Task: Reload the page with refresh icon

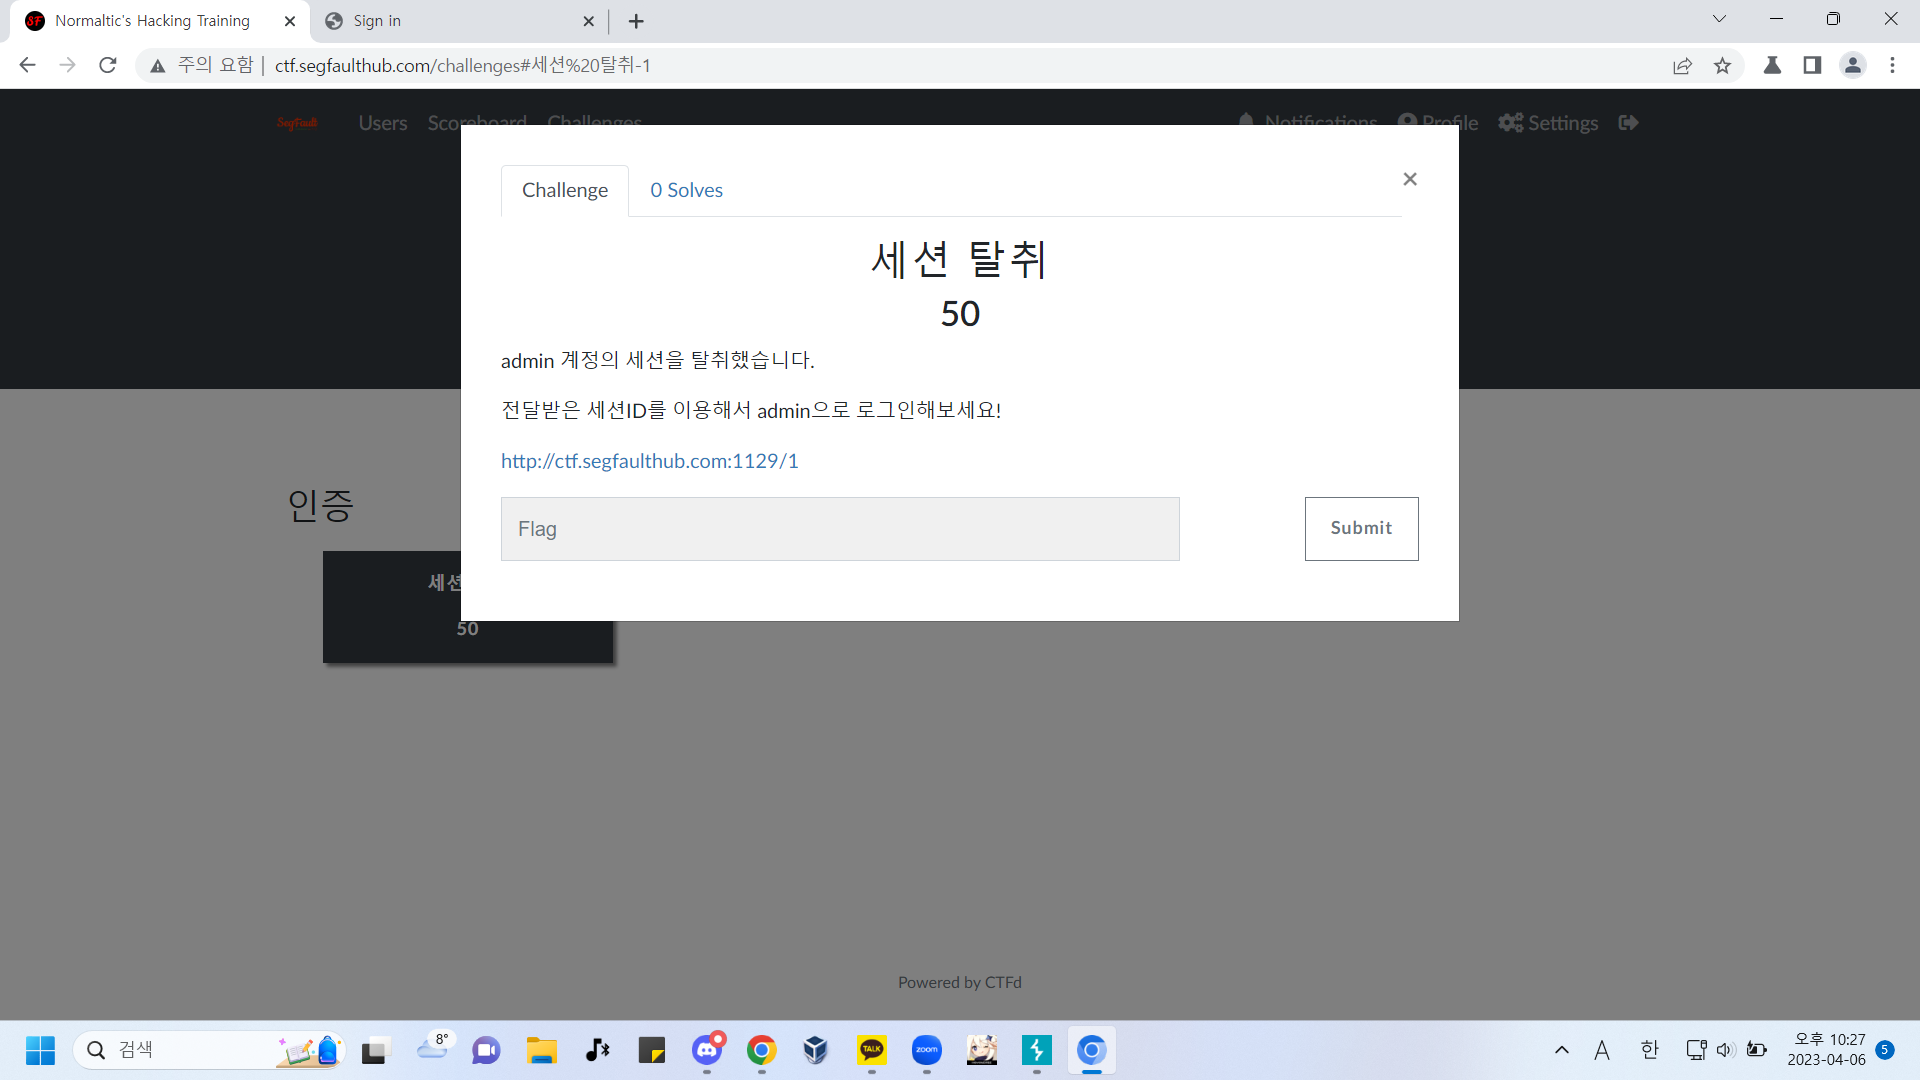Action: click(x=108, y=65)
